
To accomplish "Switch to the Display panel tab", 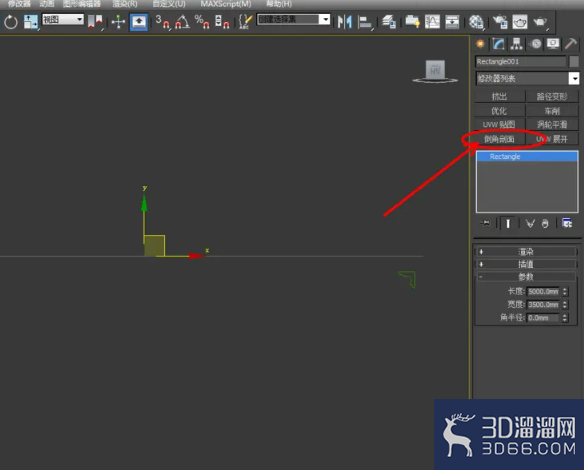I will [x=553, y=44].
